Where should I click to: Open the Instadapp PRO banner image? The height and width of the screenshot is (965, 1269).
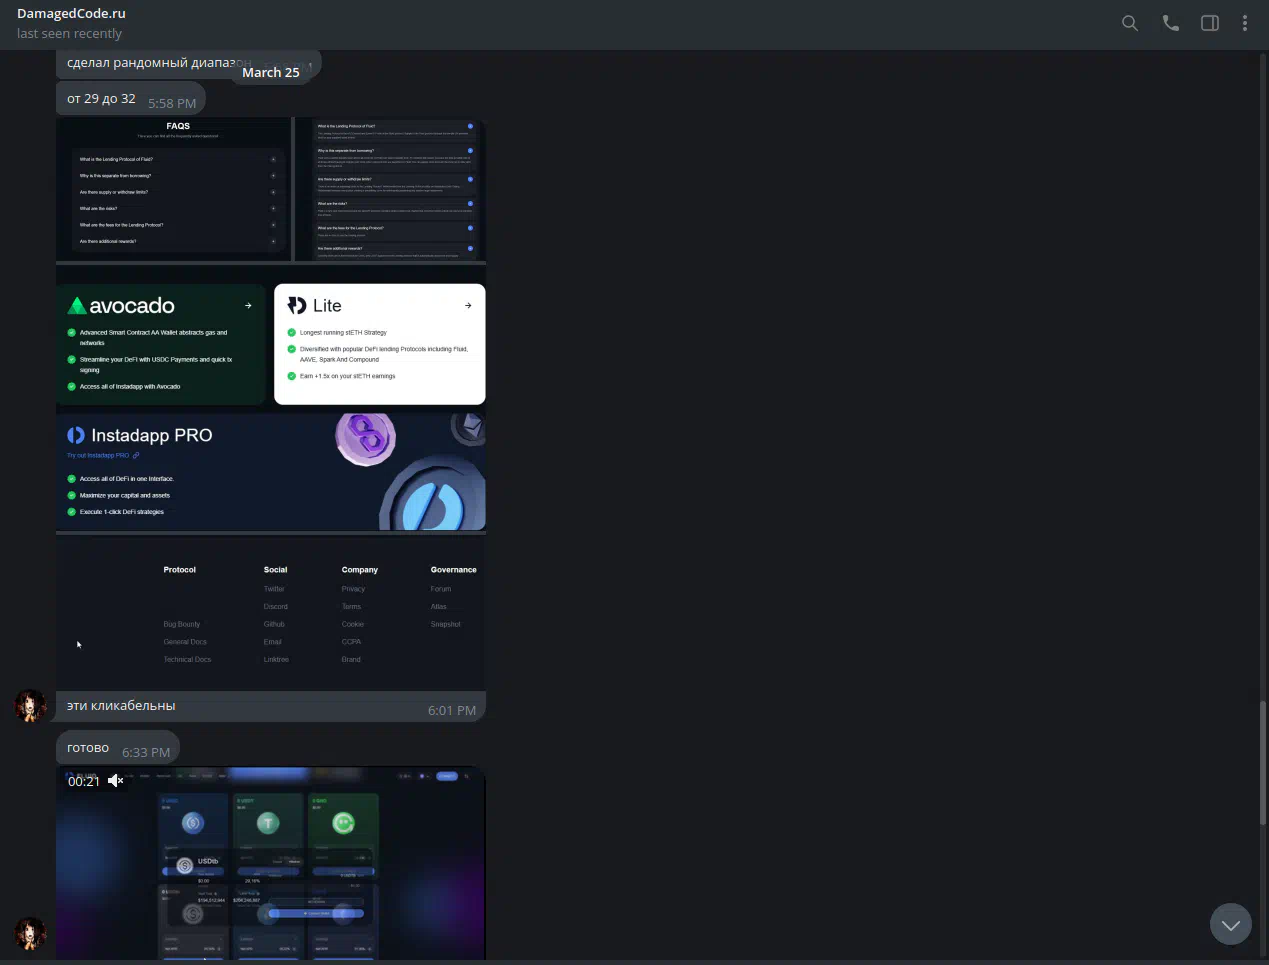pyautogui.click(x=271, y=471)
